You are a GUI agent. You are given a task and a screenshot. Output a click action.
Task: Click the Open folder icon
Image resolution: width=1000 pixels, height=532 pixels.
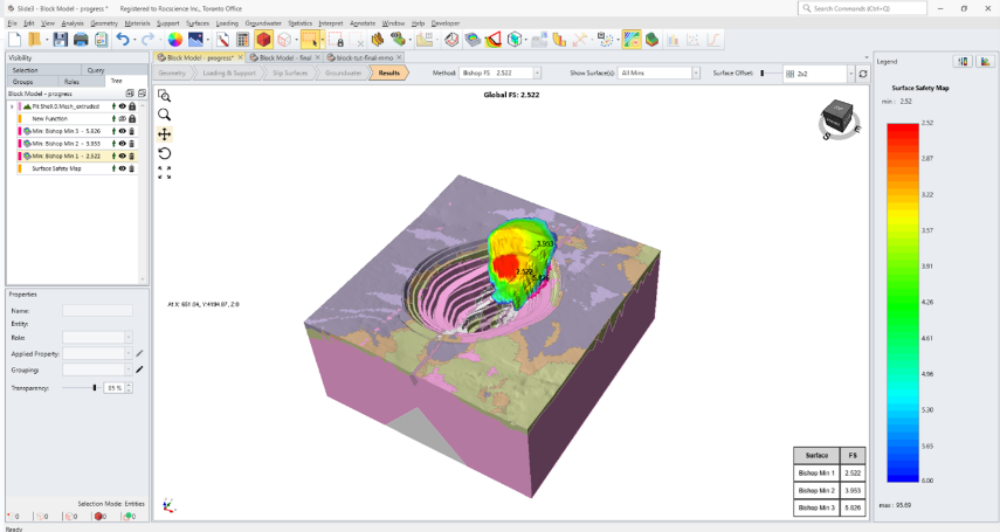[34, 40]
